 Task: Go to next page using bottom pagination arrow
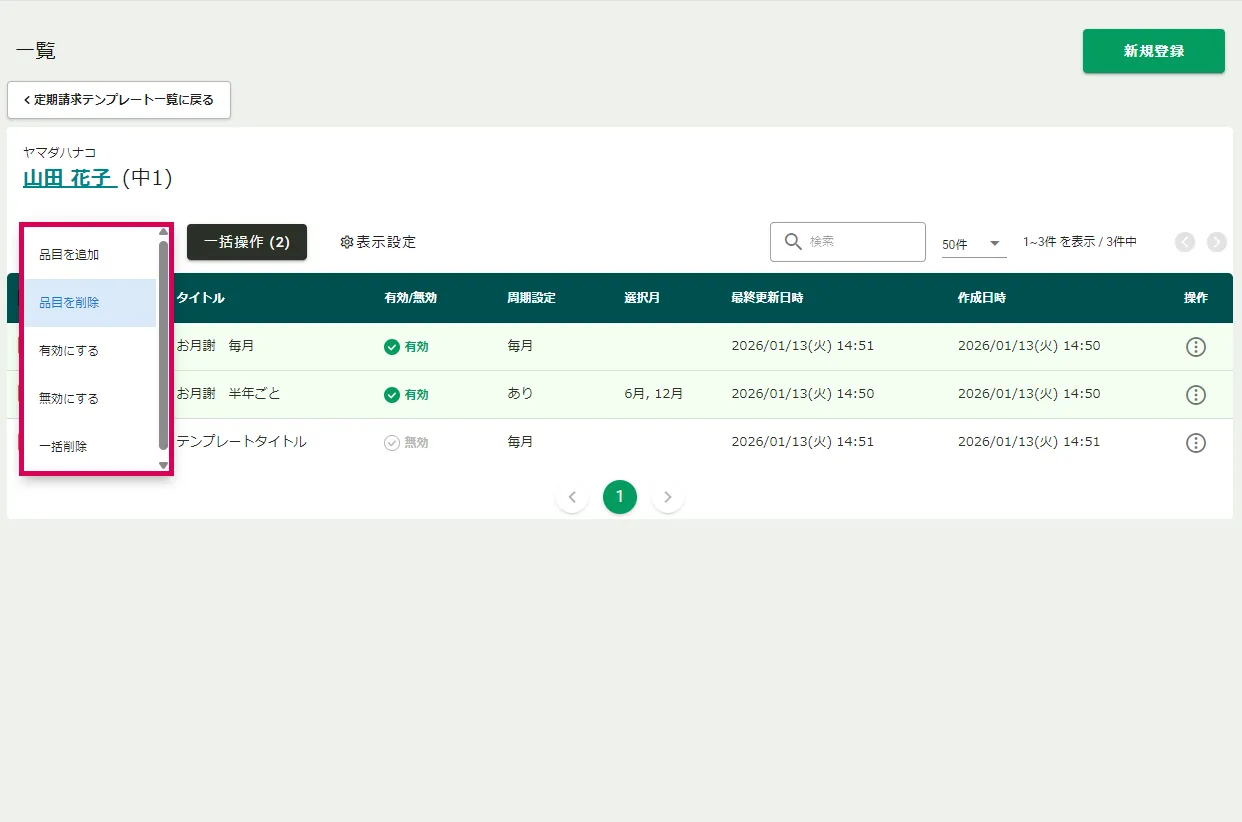pos(668,497)
